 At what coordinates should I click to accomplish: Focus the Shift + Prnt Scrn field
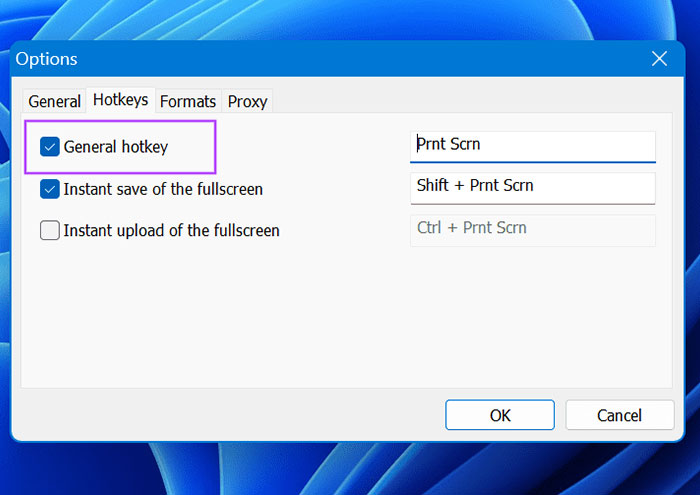[x=532, y=186]
